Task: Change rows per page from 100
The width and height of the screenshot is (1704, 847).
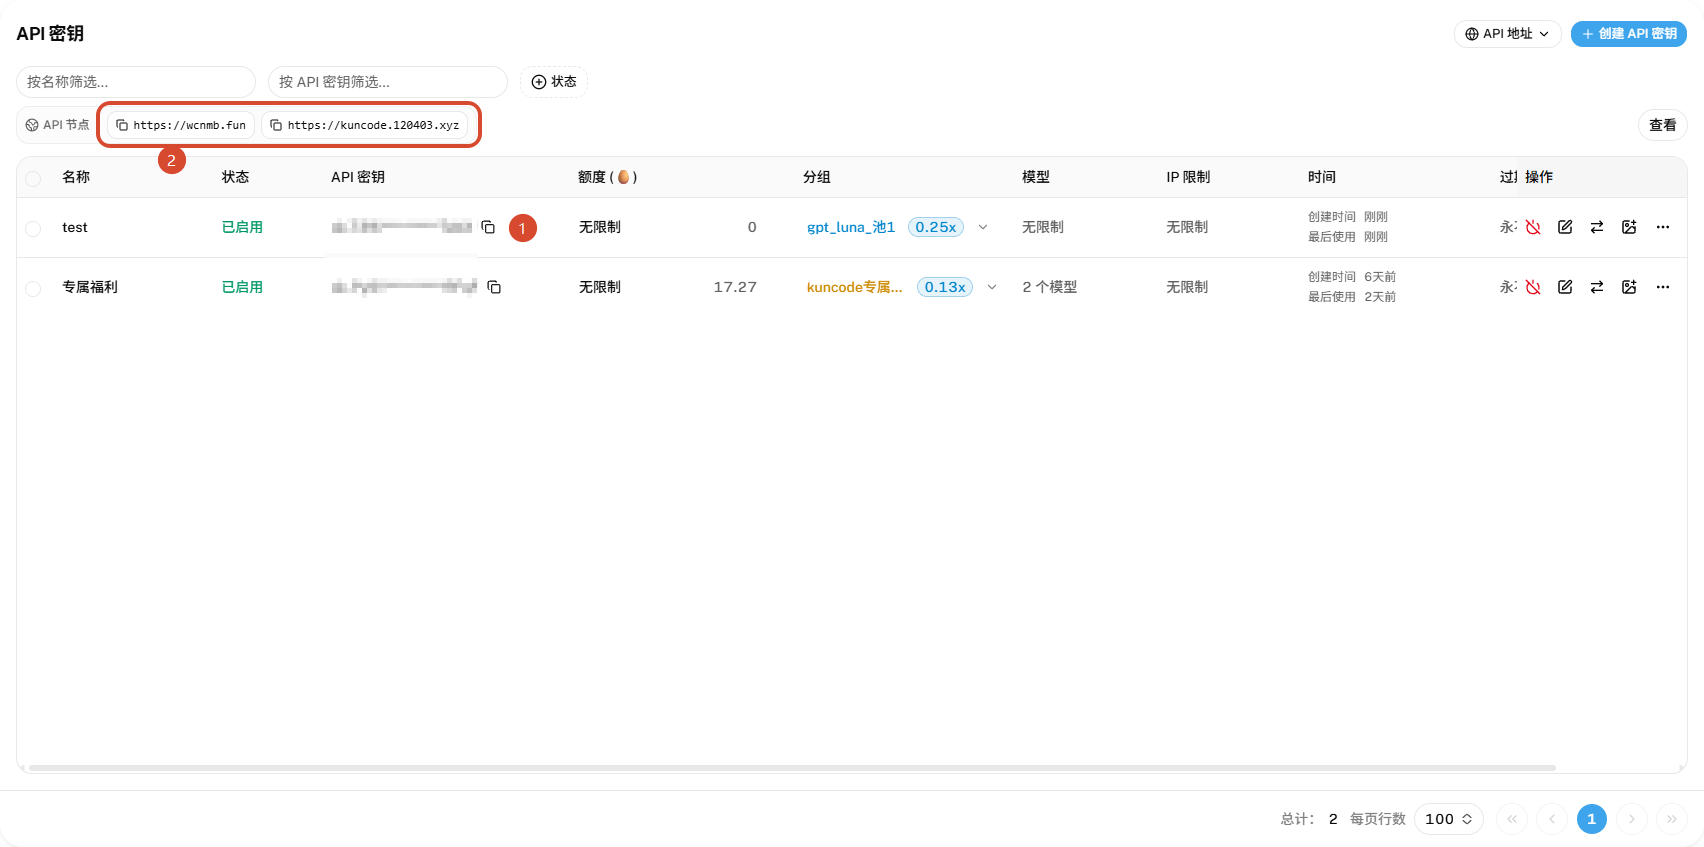Action: point(1448,819)
